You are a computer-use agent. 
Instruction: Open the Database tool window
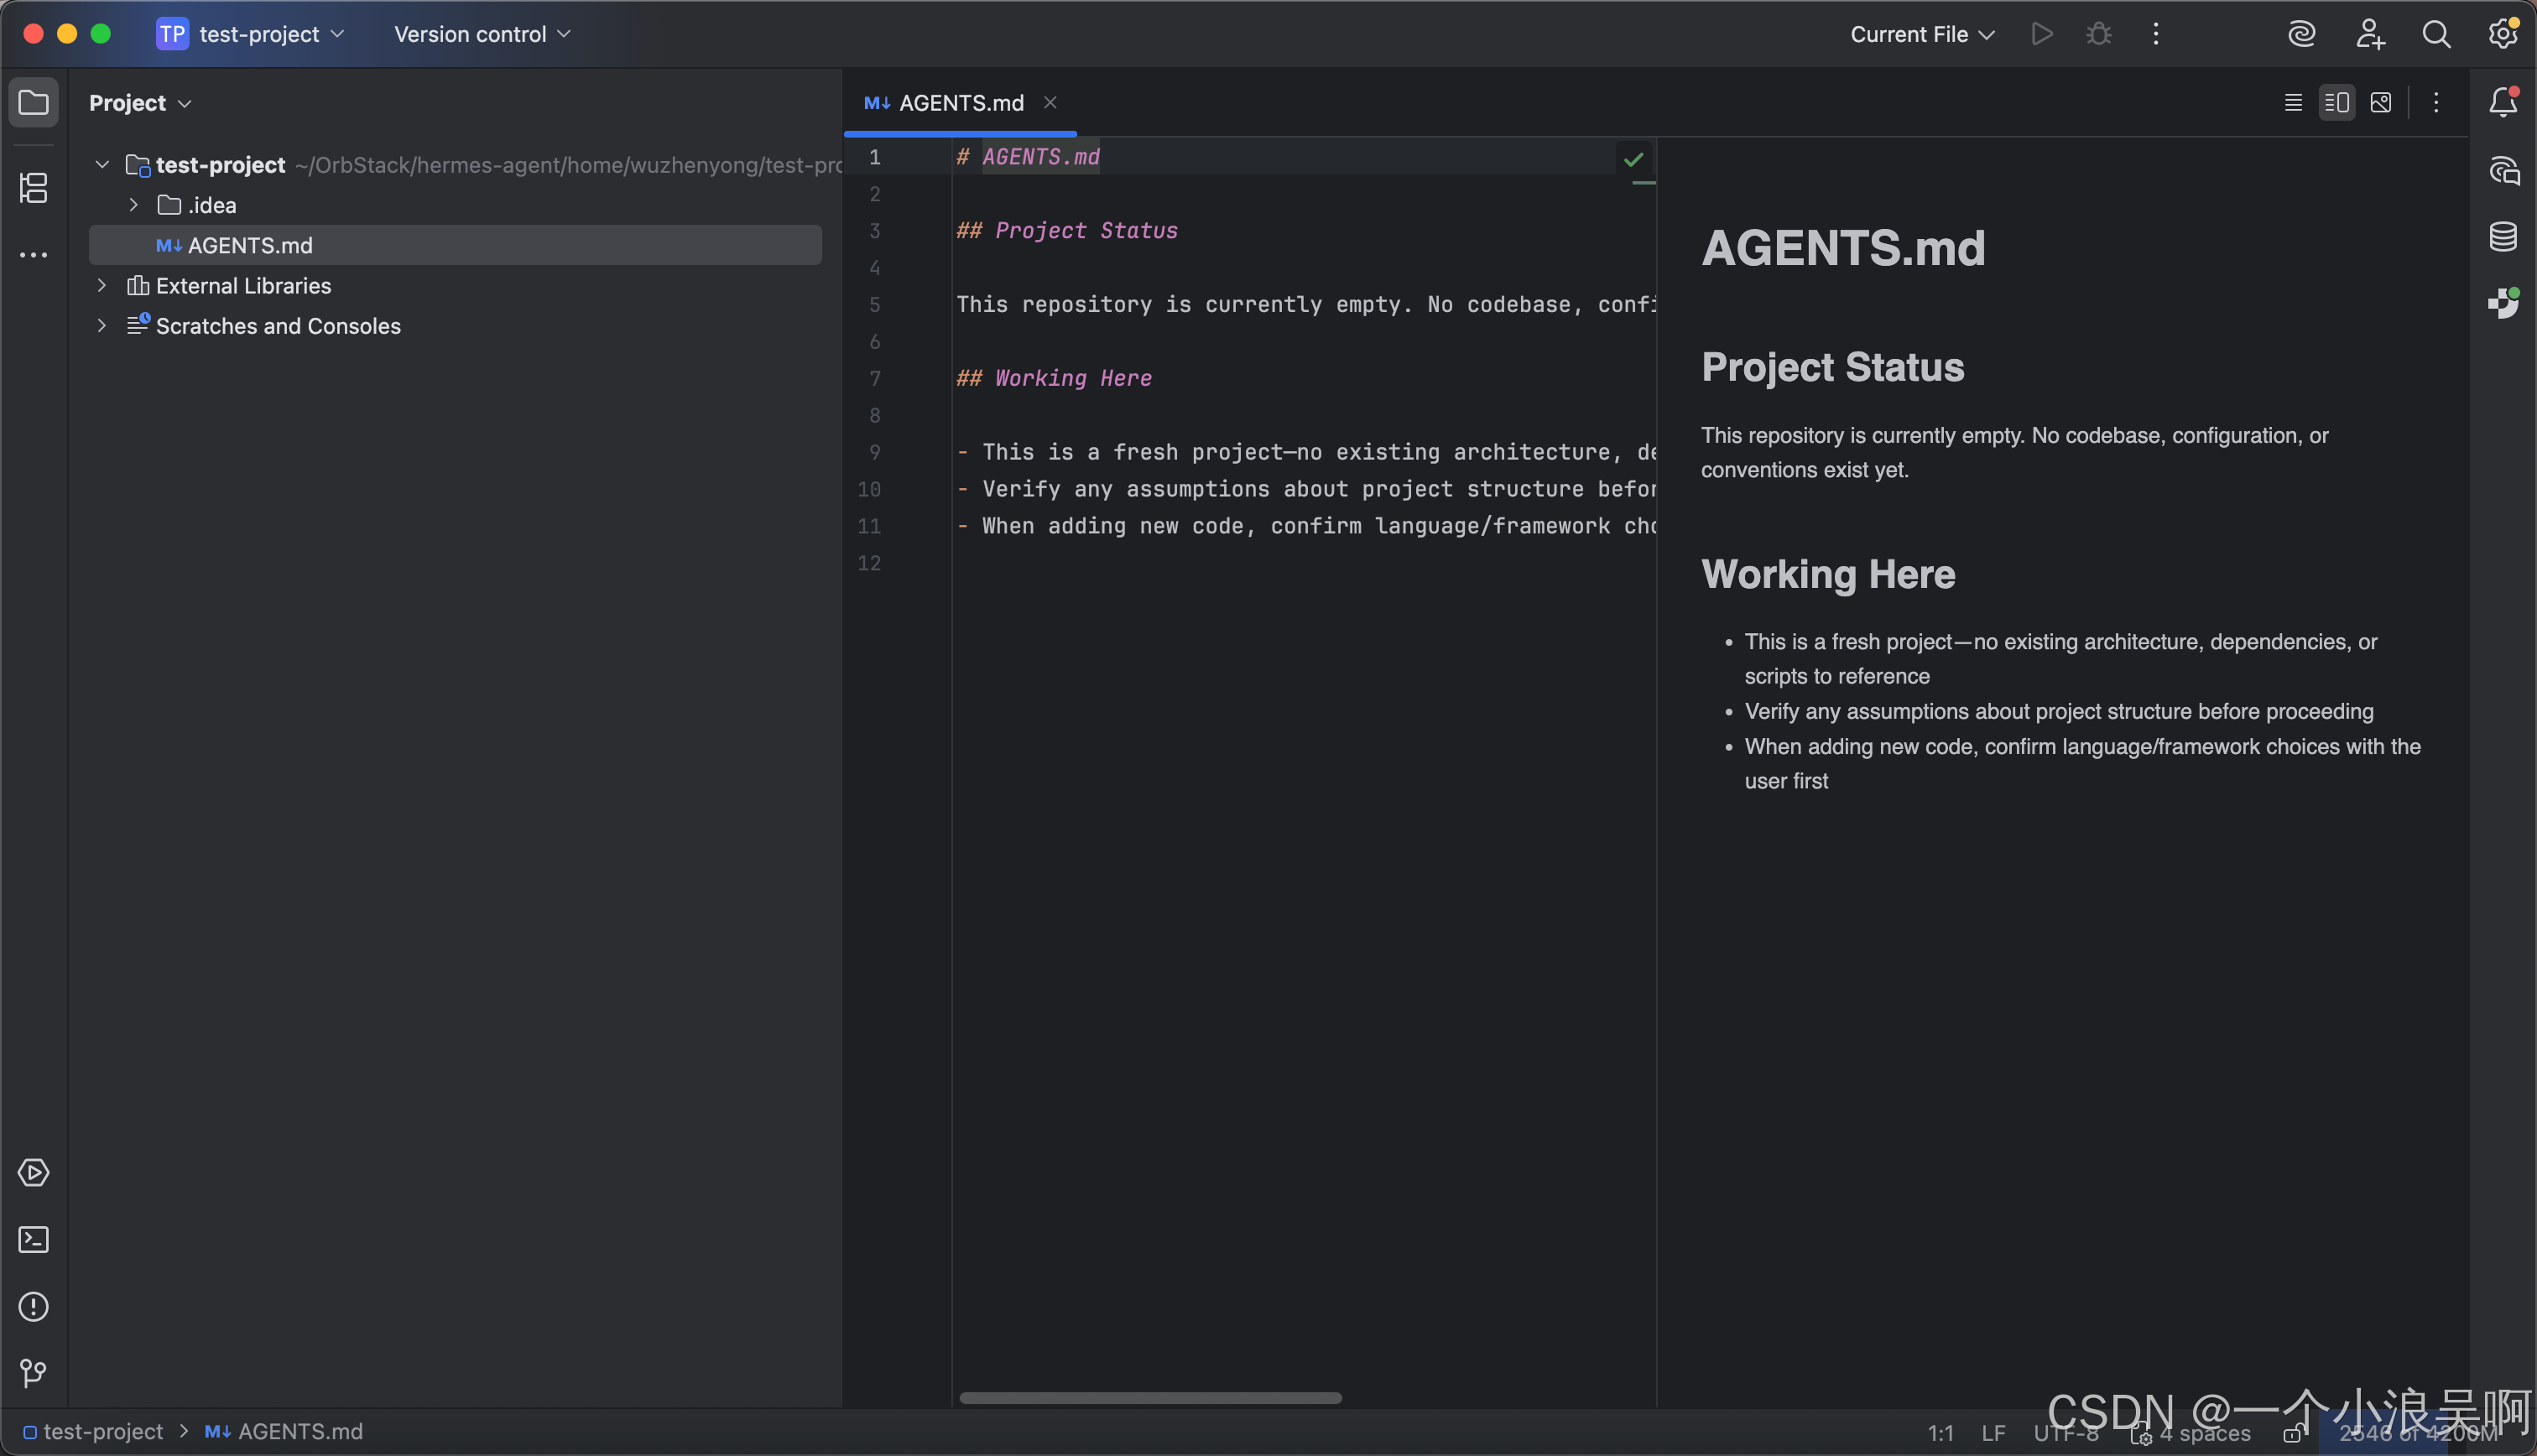2503,237
